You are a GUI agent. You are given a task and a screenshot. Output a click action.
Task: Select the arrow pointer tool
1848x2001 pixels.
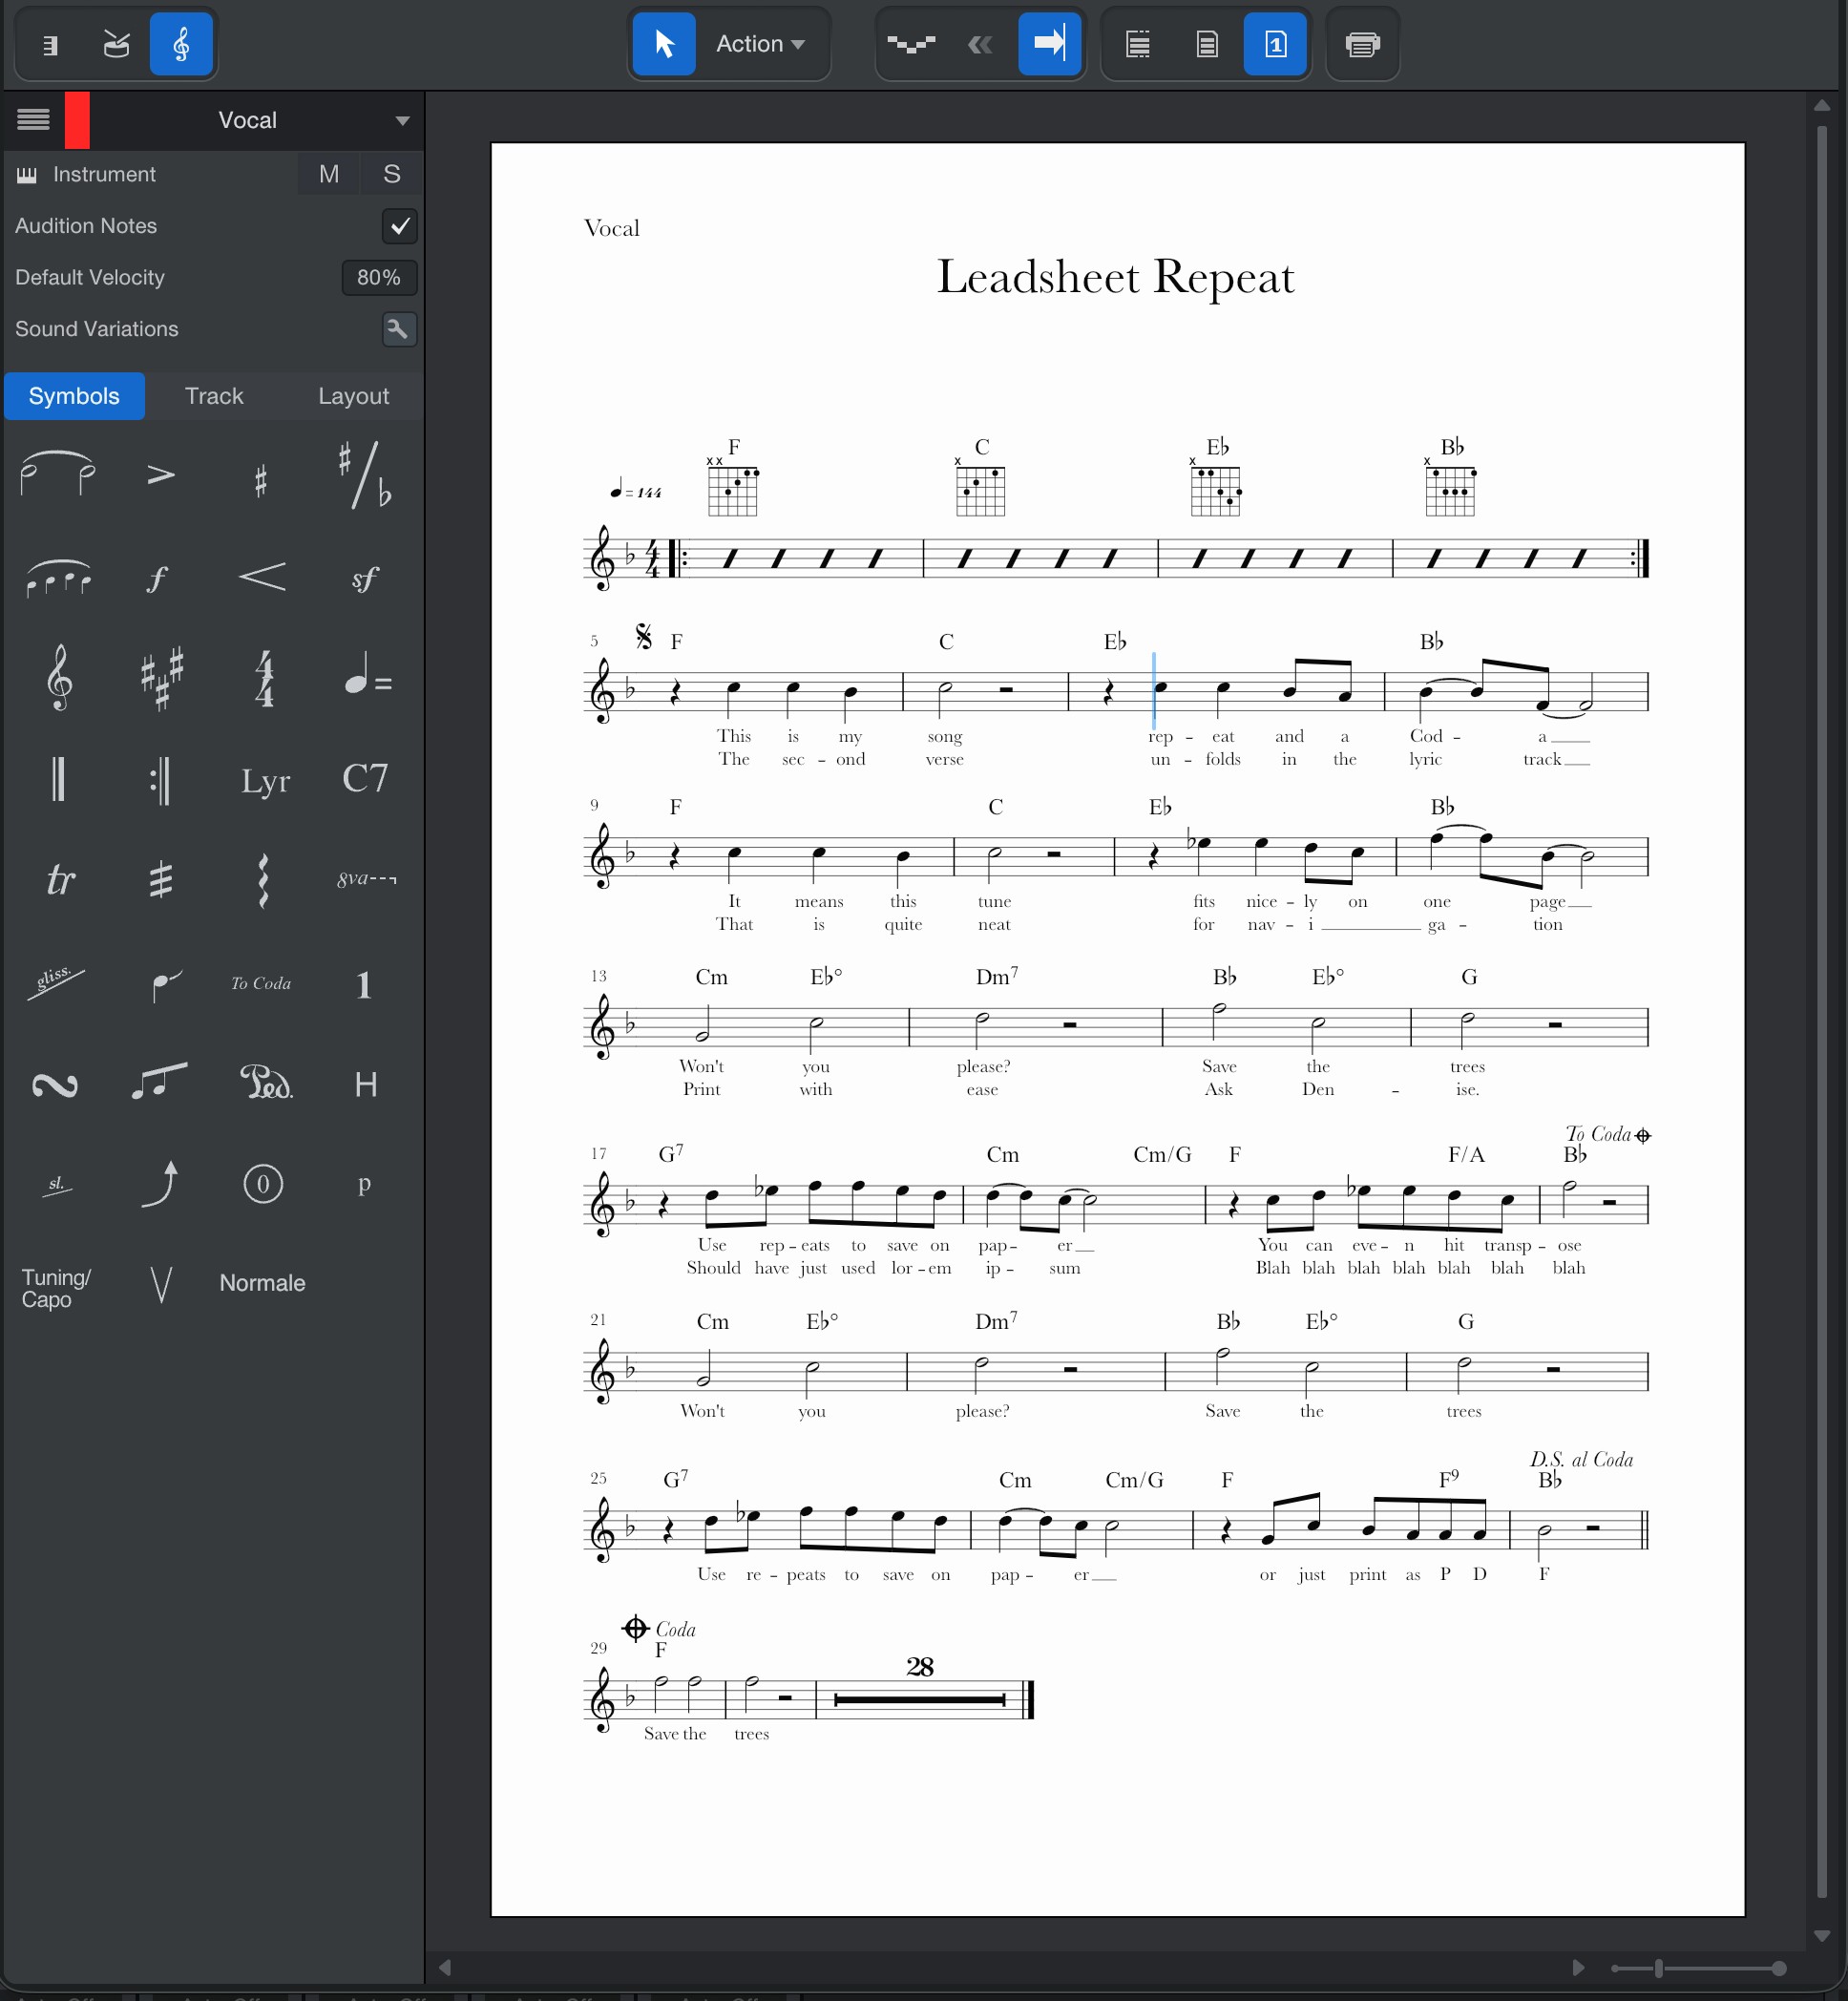664,44
